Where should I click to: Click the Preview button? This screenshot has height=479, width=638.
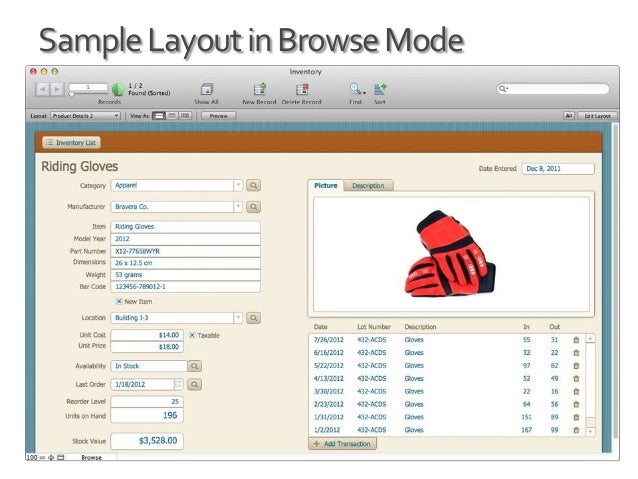pyautogui.click(x=218, y=116)
